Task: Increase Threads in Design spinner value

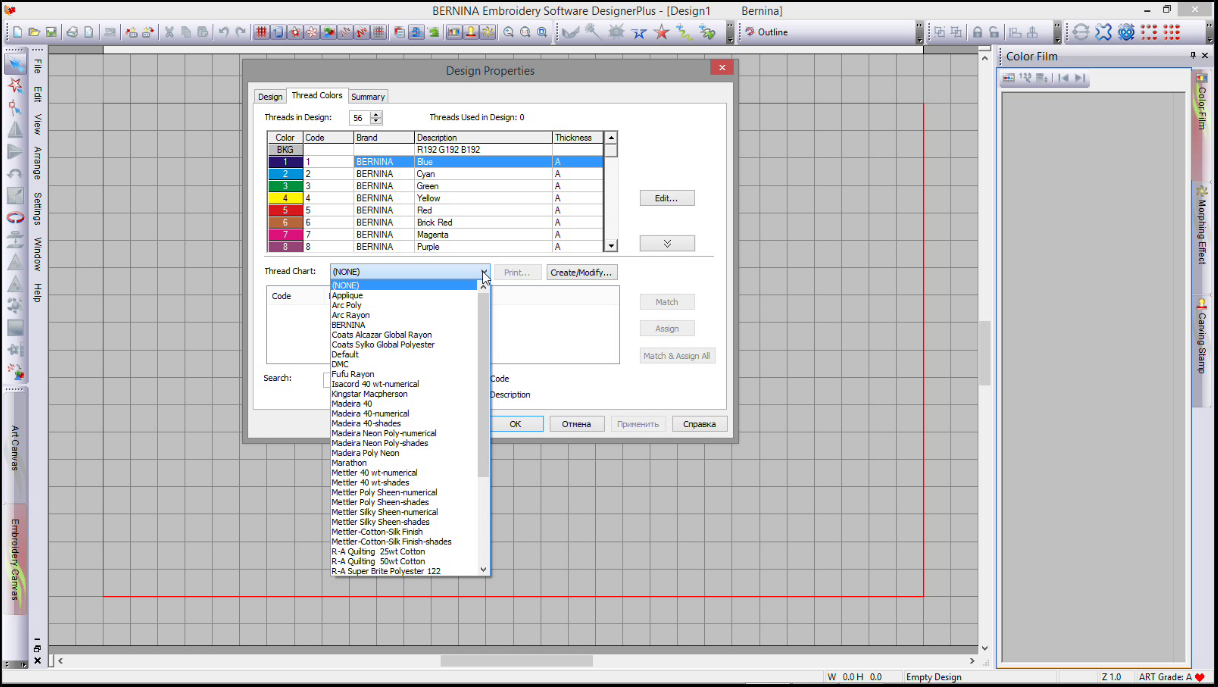Action: click(x=376, y=114)
